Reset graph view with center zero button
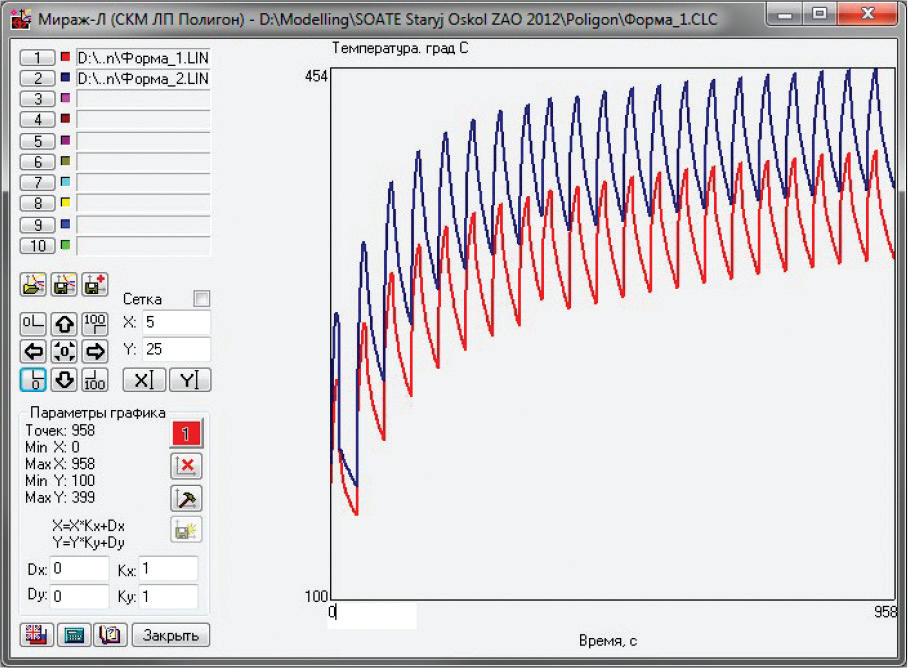 64,351
